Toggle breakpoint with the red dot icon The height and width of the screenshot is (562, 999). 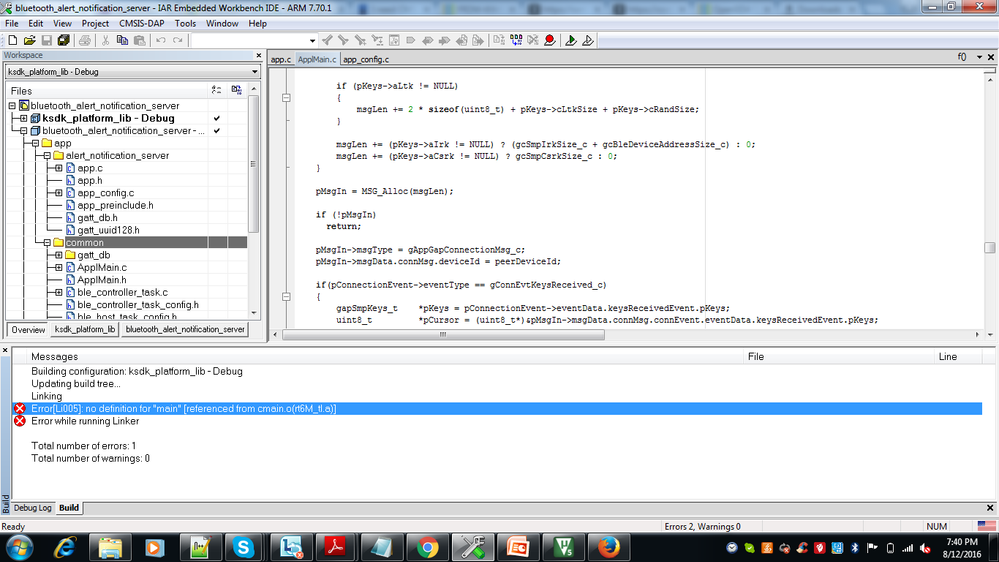click(550, 40)
